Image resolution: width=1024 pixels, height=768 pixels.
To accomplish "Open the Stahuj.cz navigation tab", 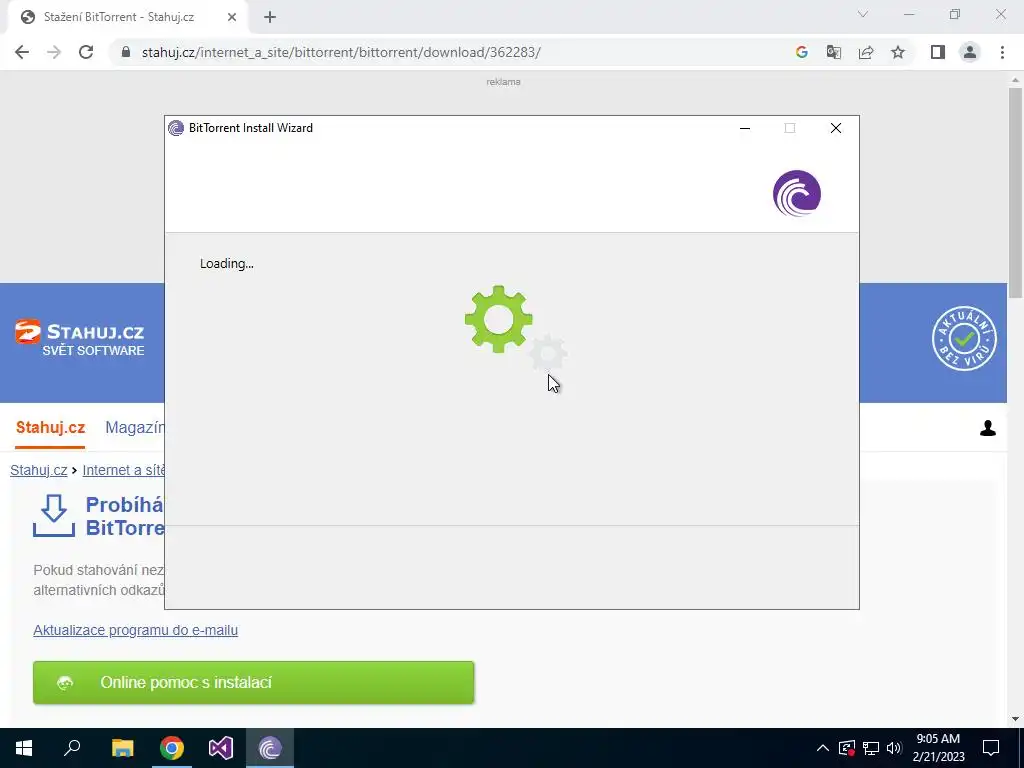I will [x=50, y=428].
